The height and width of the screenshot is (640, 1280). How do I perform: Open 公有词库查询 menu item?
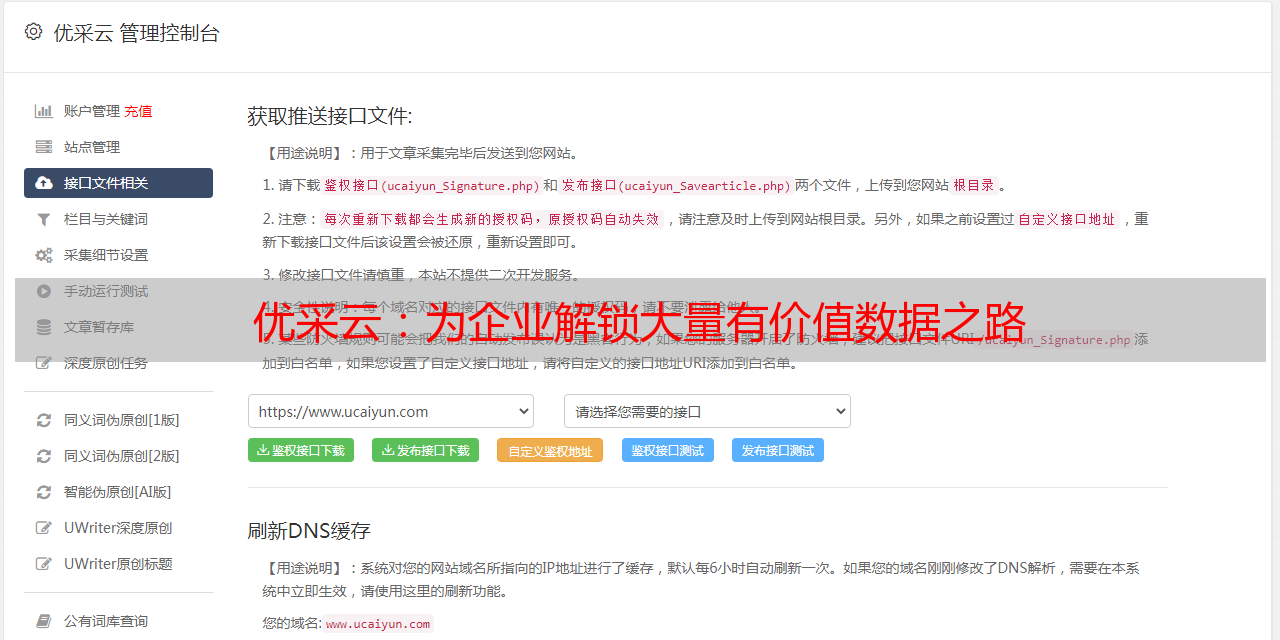[118, 621]
